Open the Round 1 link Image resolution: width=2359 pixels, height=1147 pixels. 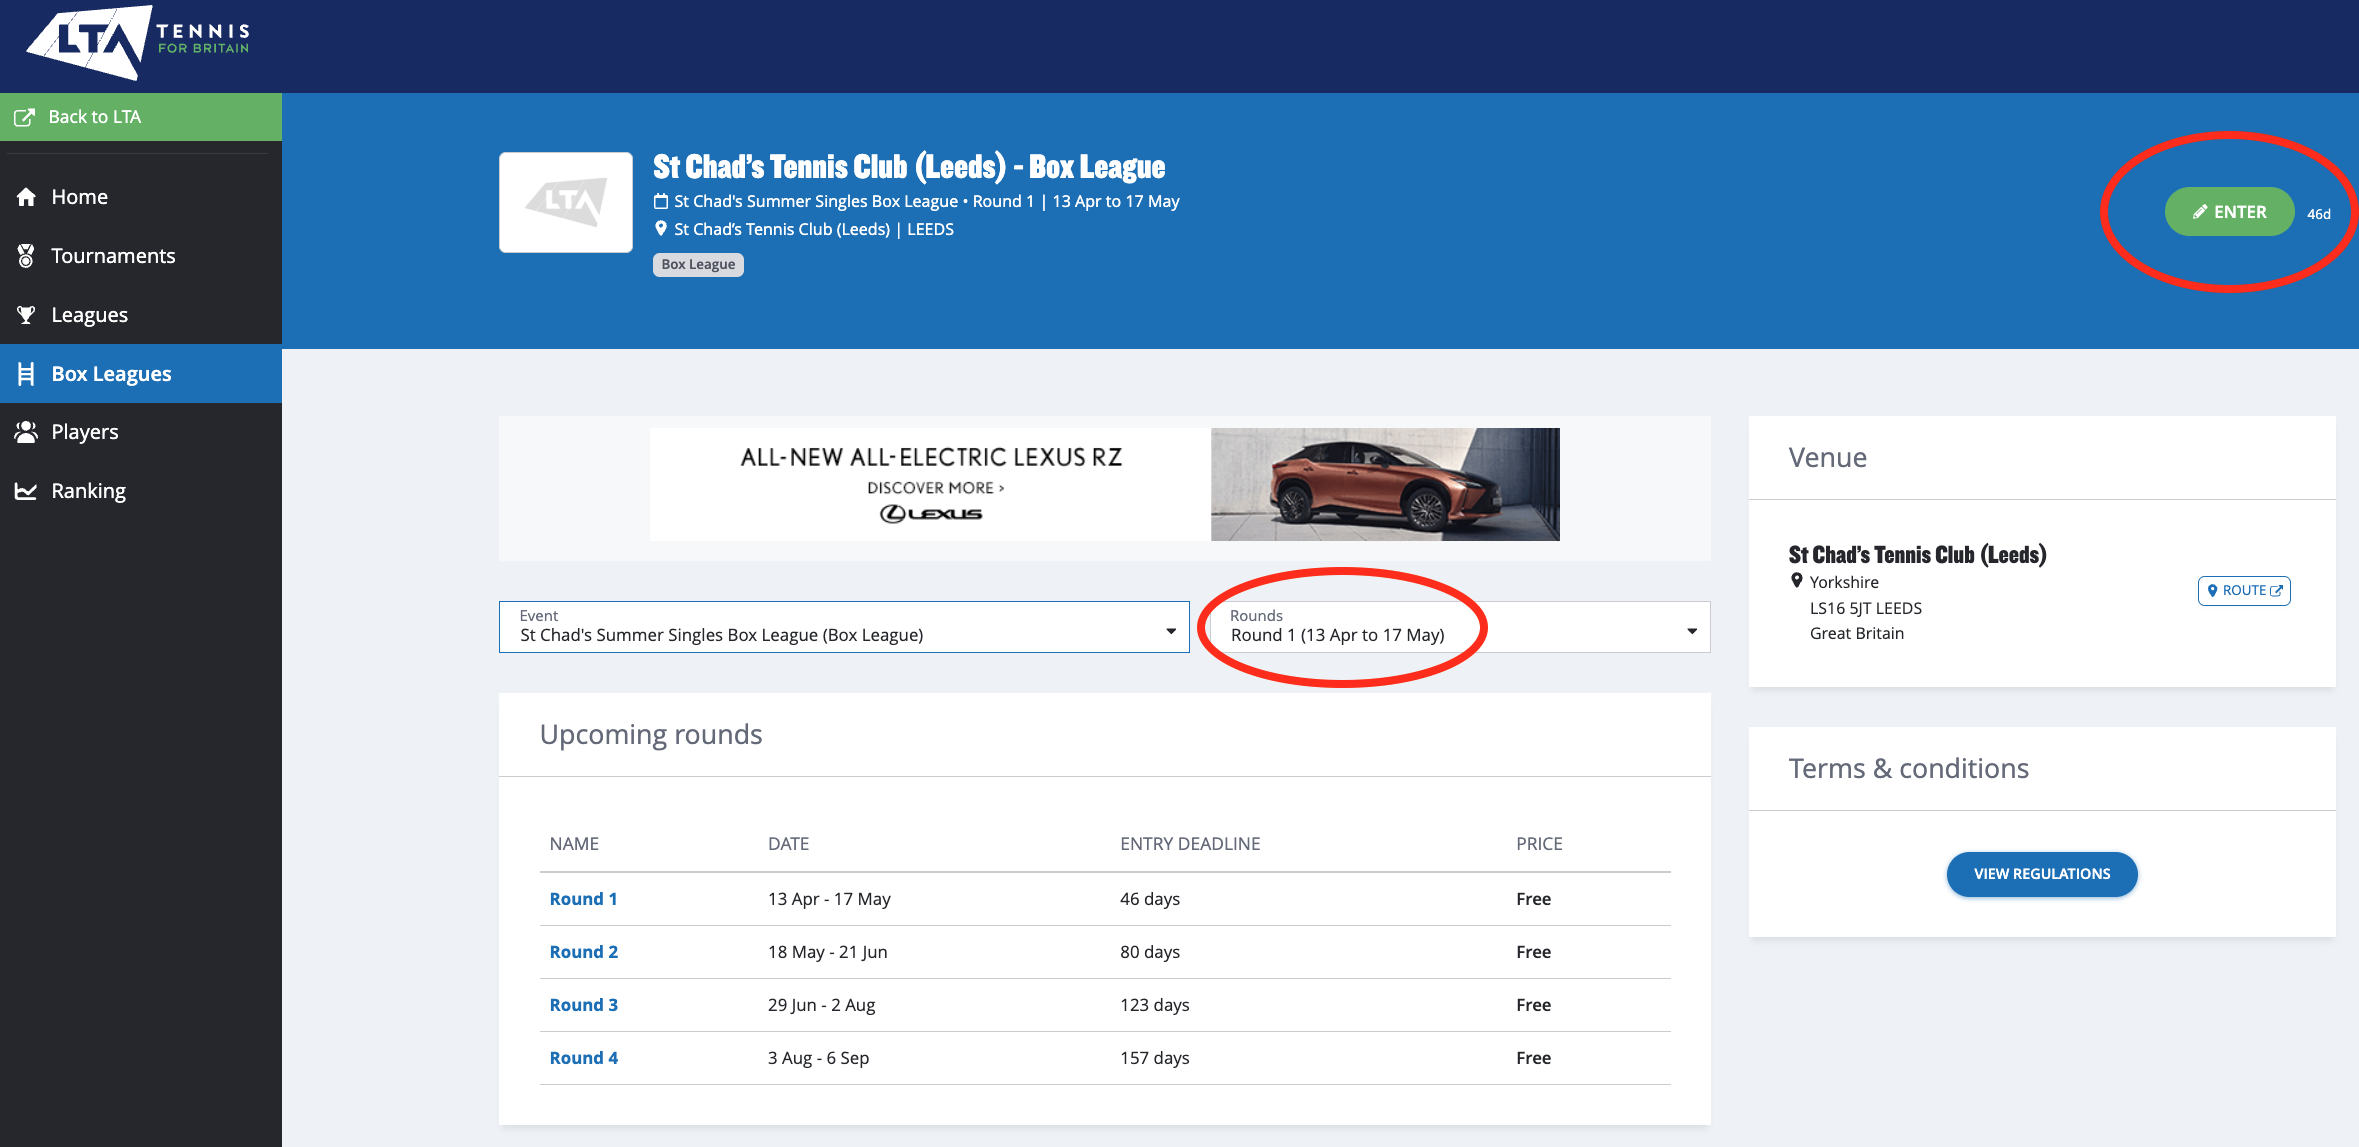coord(583,899)
